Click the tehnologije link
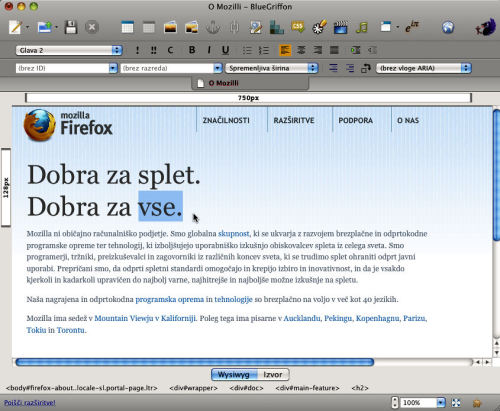Viewport: 500px width, 411px height. pyautogui.click(x=233, y=299)
